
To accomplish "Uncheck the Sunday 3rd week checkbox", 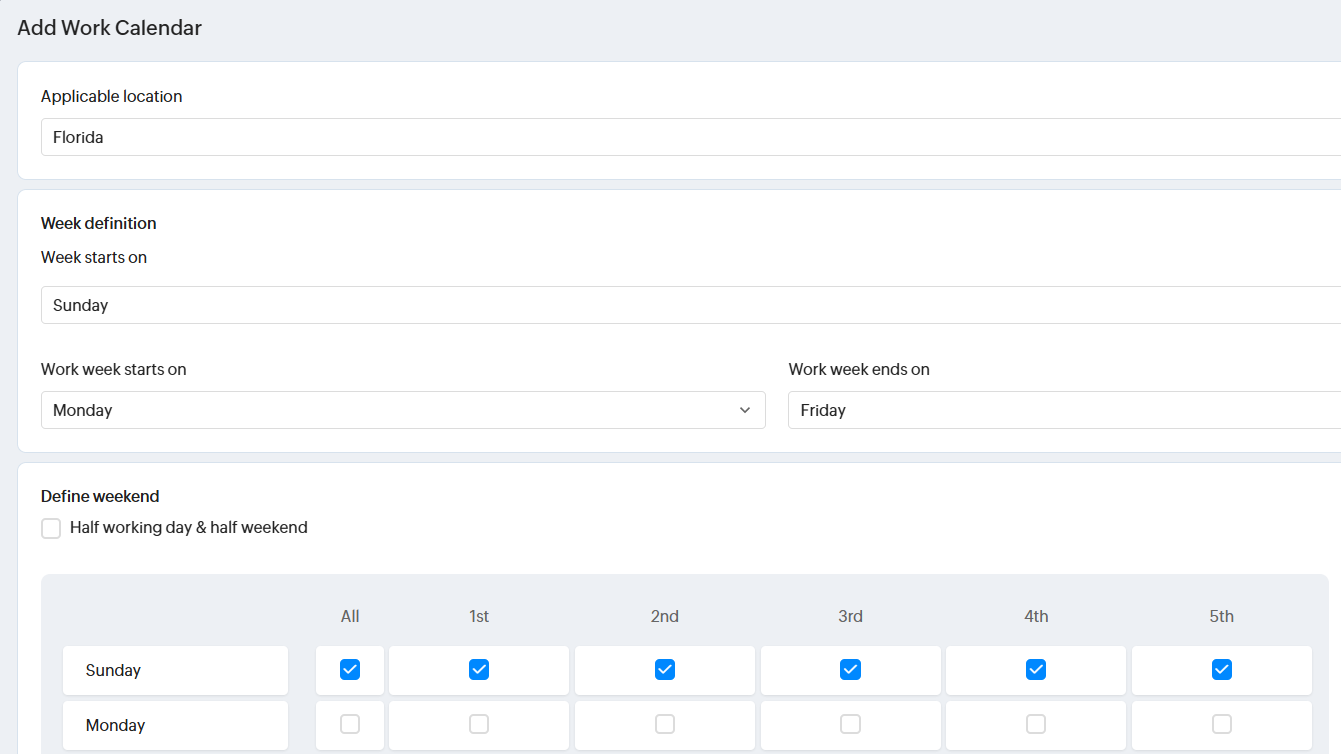I will tap(850, 670).
